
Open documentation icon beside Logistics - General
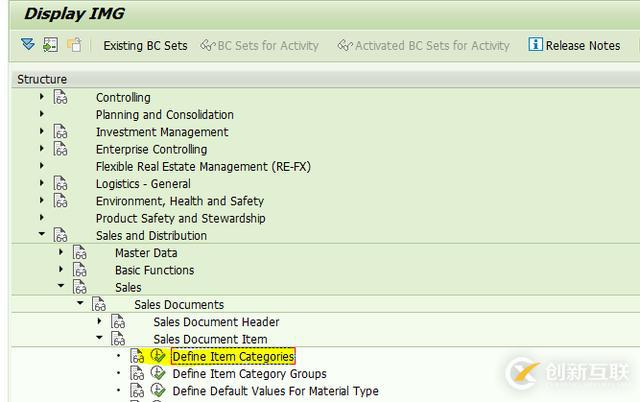point(61,184)
